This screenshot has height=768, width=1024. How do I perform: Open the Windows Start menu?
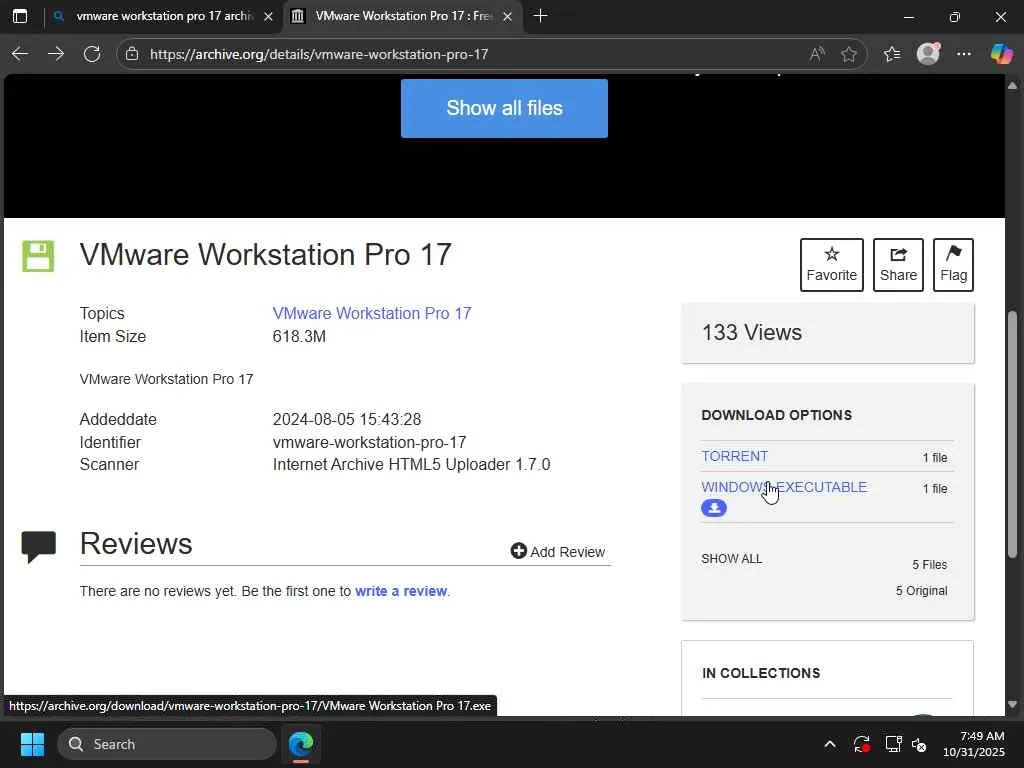pos(32,744)
